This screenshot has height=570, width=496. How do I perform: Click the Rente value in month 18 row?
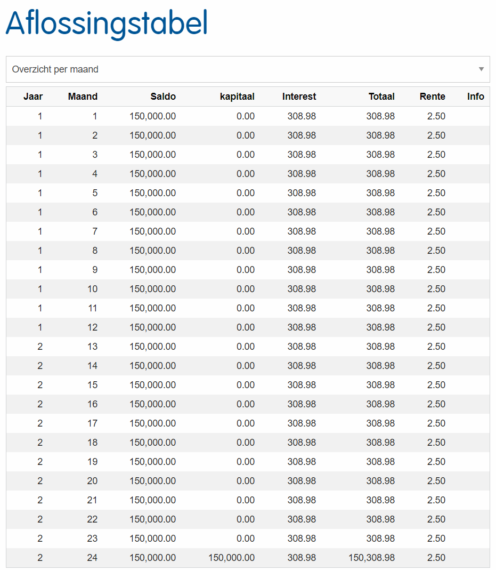(x=436, y=443)
